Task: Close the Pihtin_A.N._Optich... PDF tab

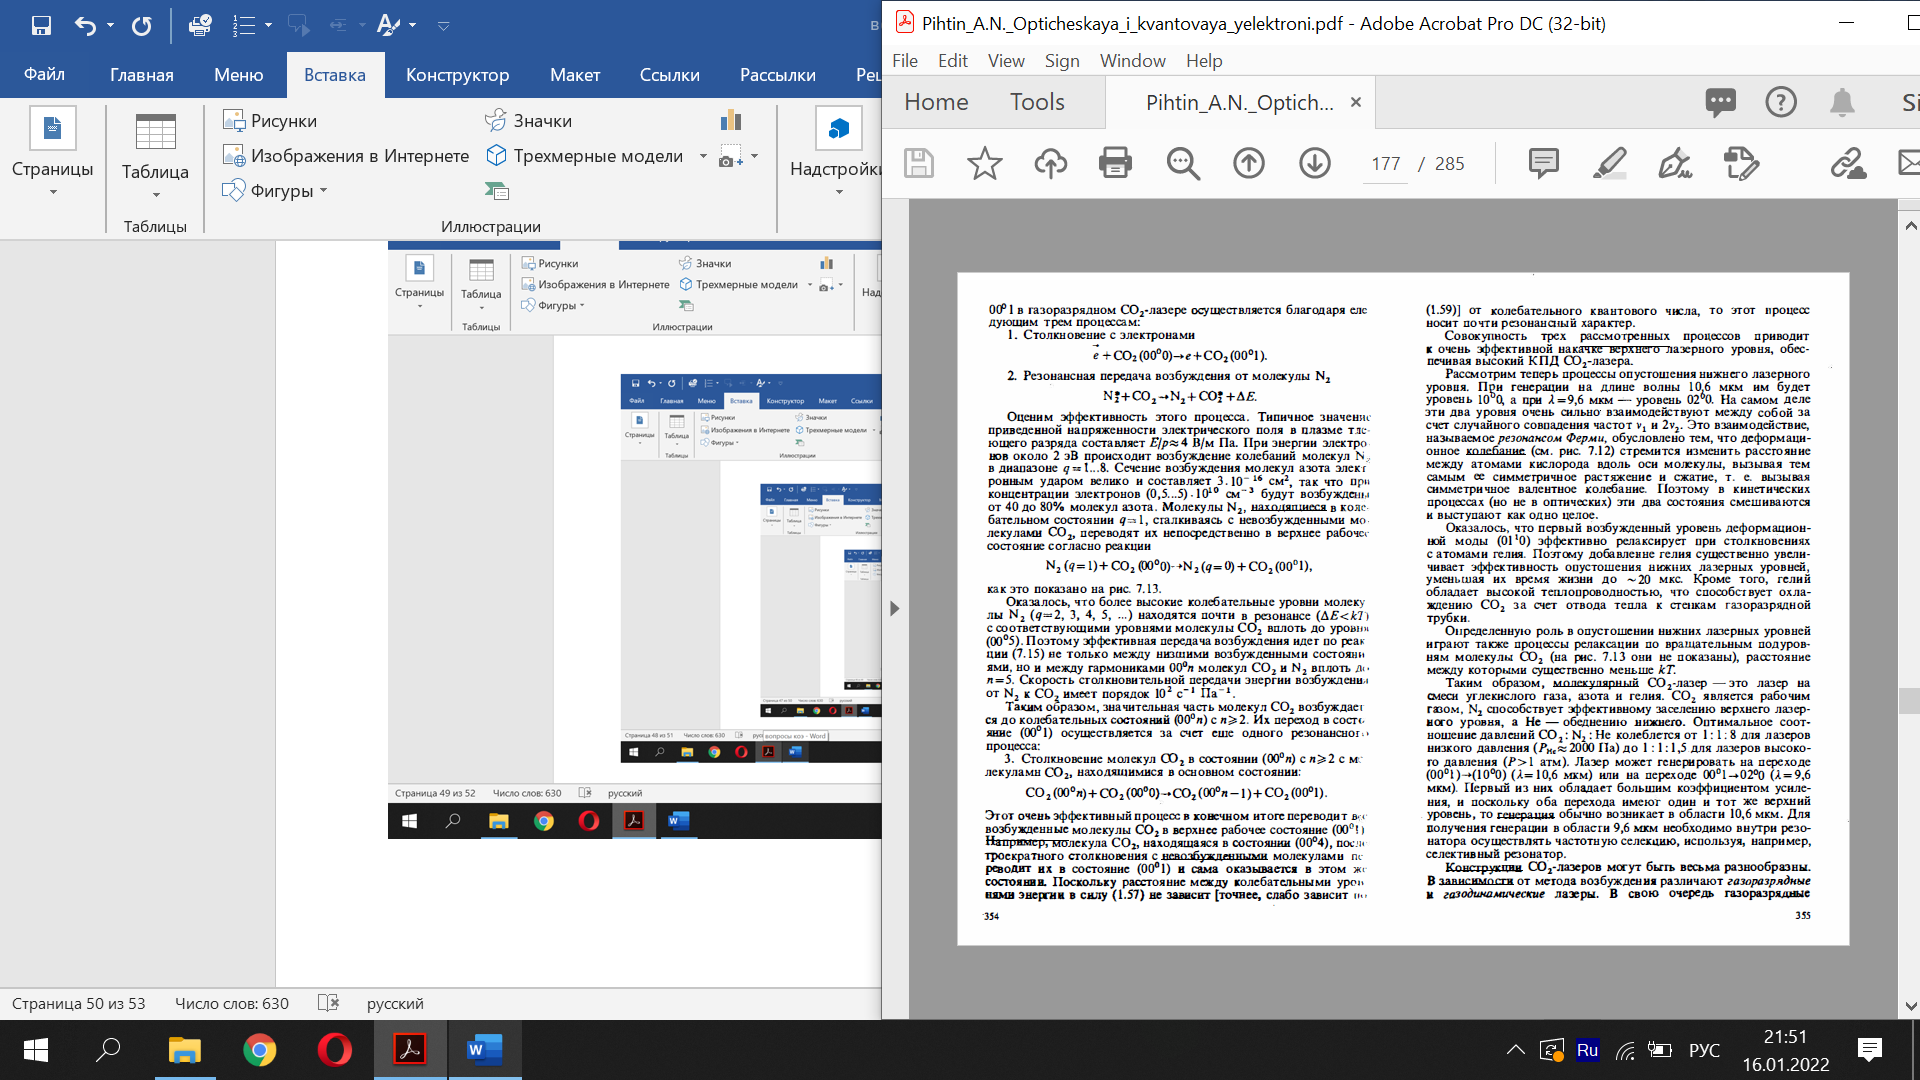Action: [x=1356, y=102]
